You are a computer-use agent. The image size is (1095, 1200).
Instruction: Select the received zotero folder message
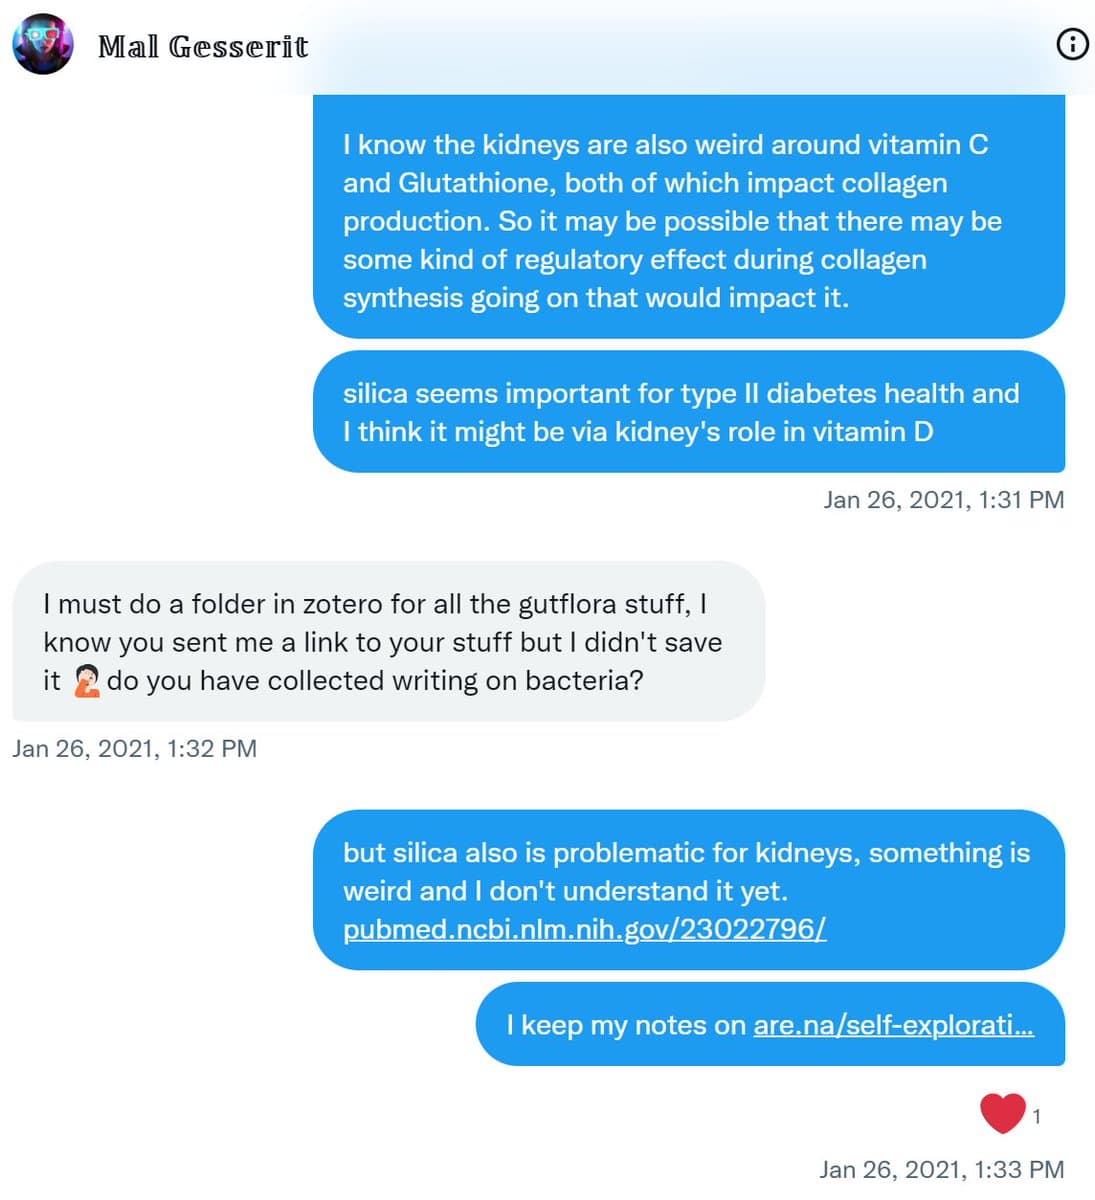click(x=388, y=641)
